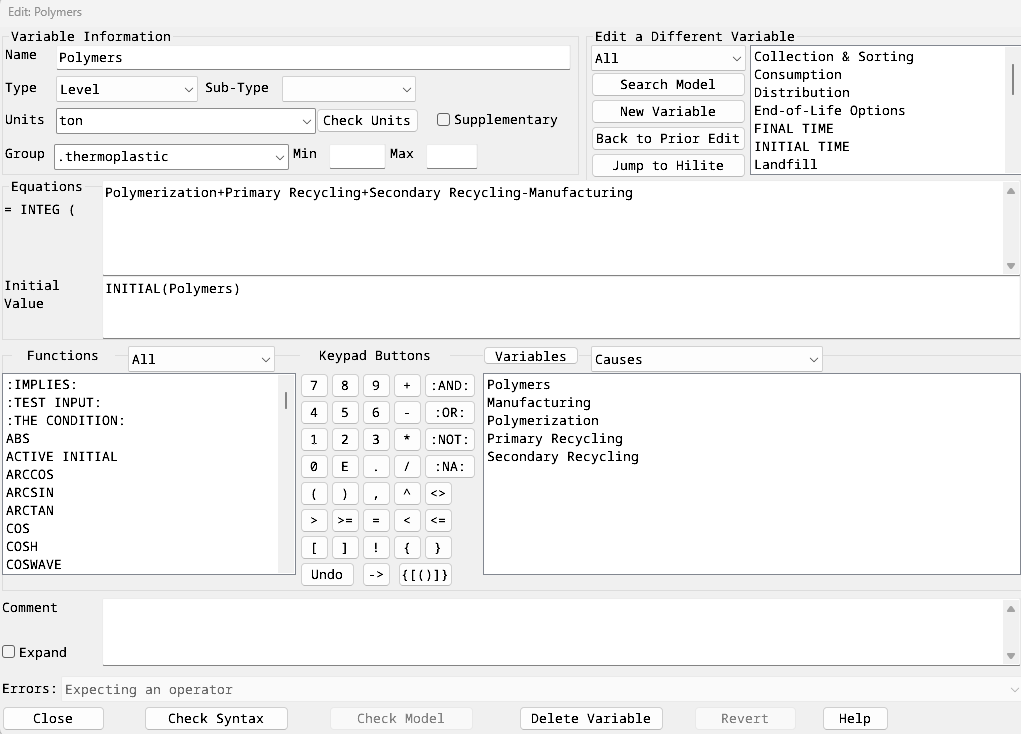Image resolution: width=1021 pixels, height=734 pixels.
Task: Insert the :NOT: operator from keypad
Action: tap(450, 440)
